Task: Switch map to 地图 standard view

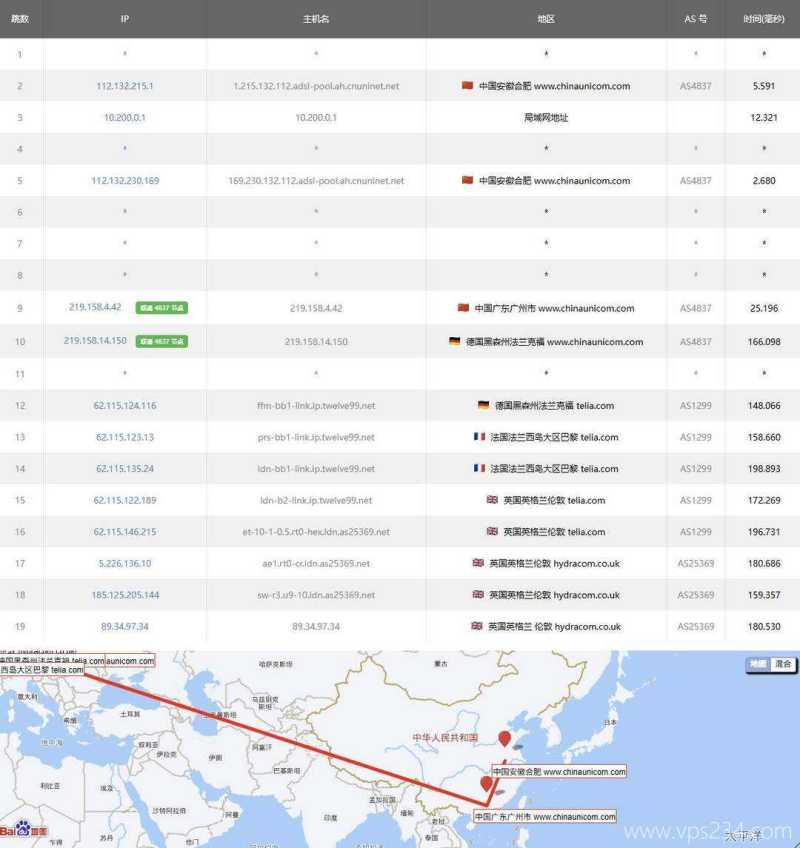Action: [x=759, y=664]
